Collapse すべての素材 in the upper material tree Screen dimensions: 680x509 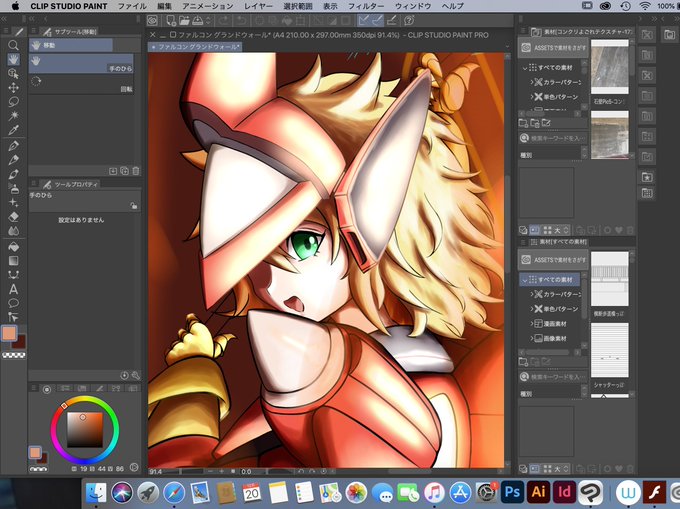pos(525,68)
